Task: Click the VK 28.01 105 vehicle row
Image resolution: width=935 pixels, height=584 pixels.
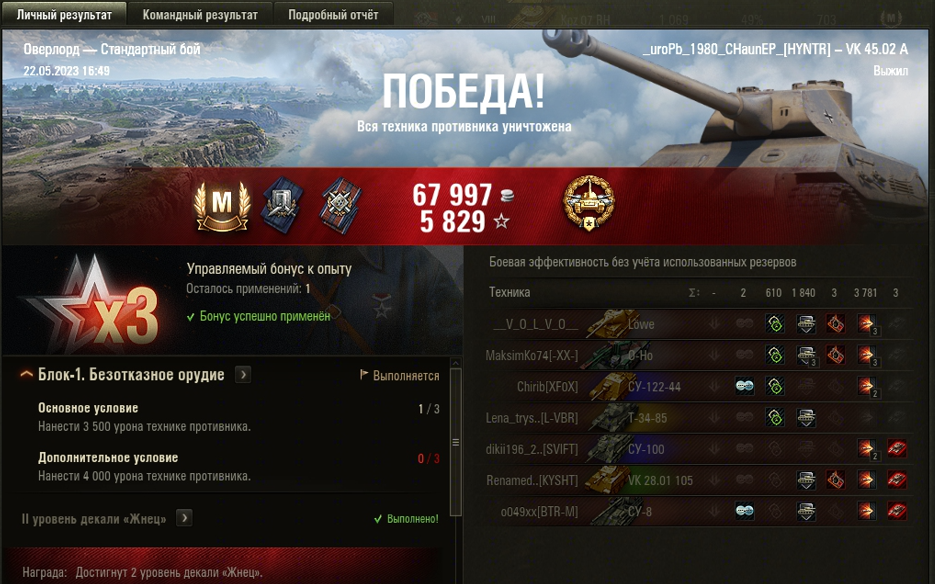Action: point(696,480)
